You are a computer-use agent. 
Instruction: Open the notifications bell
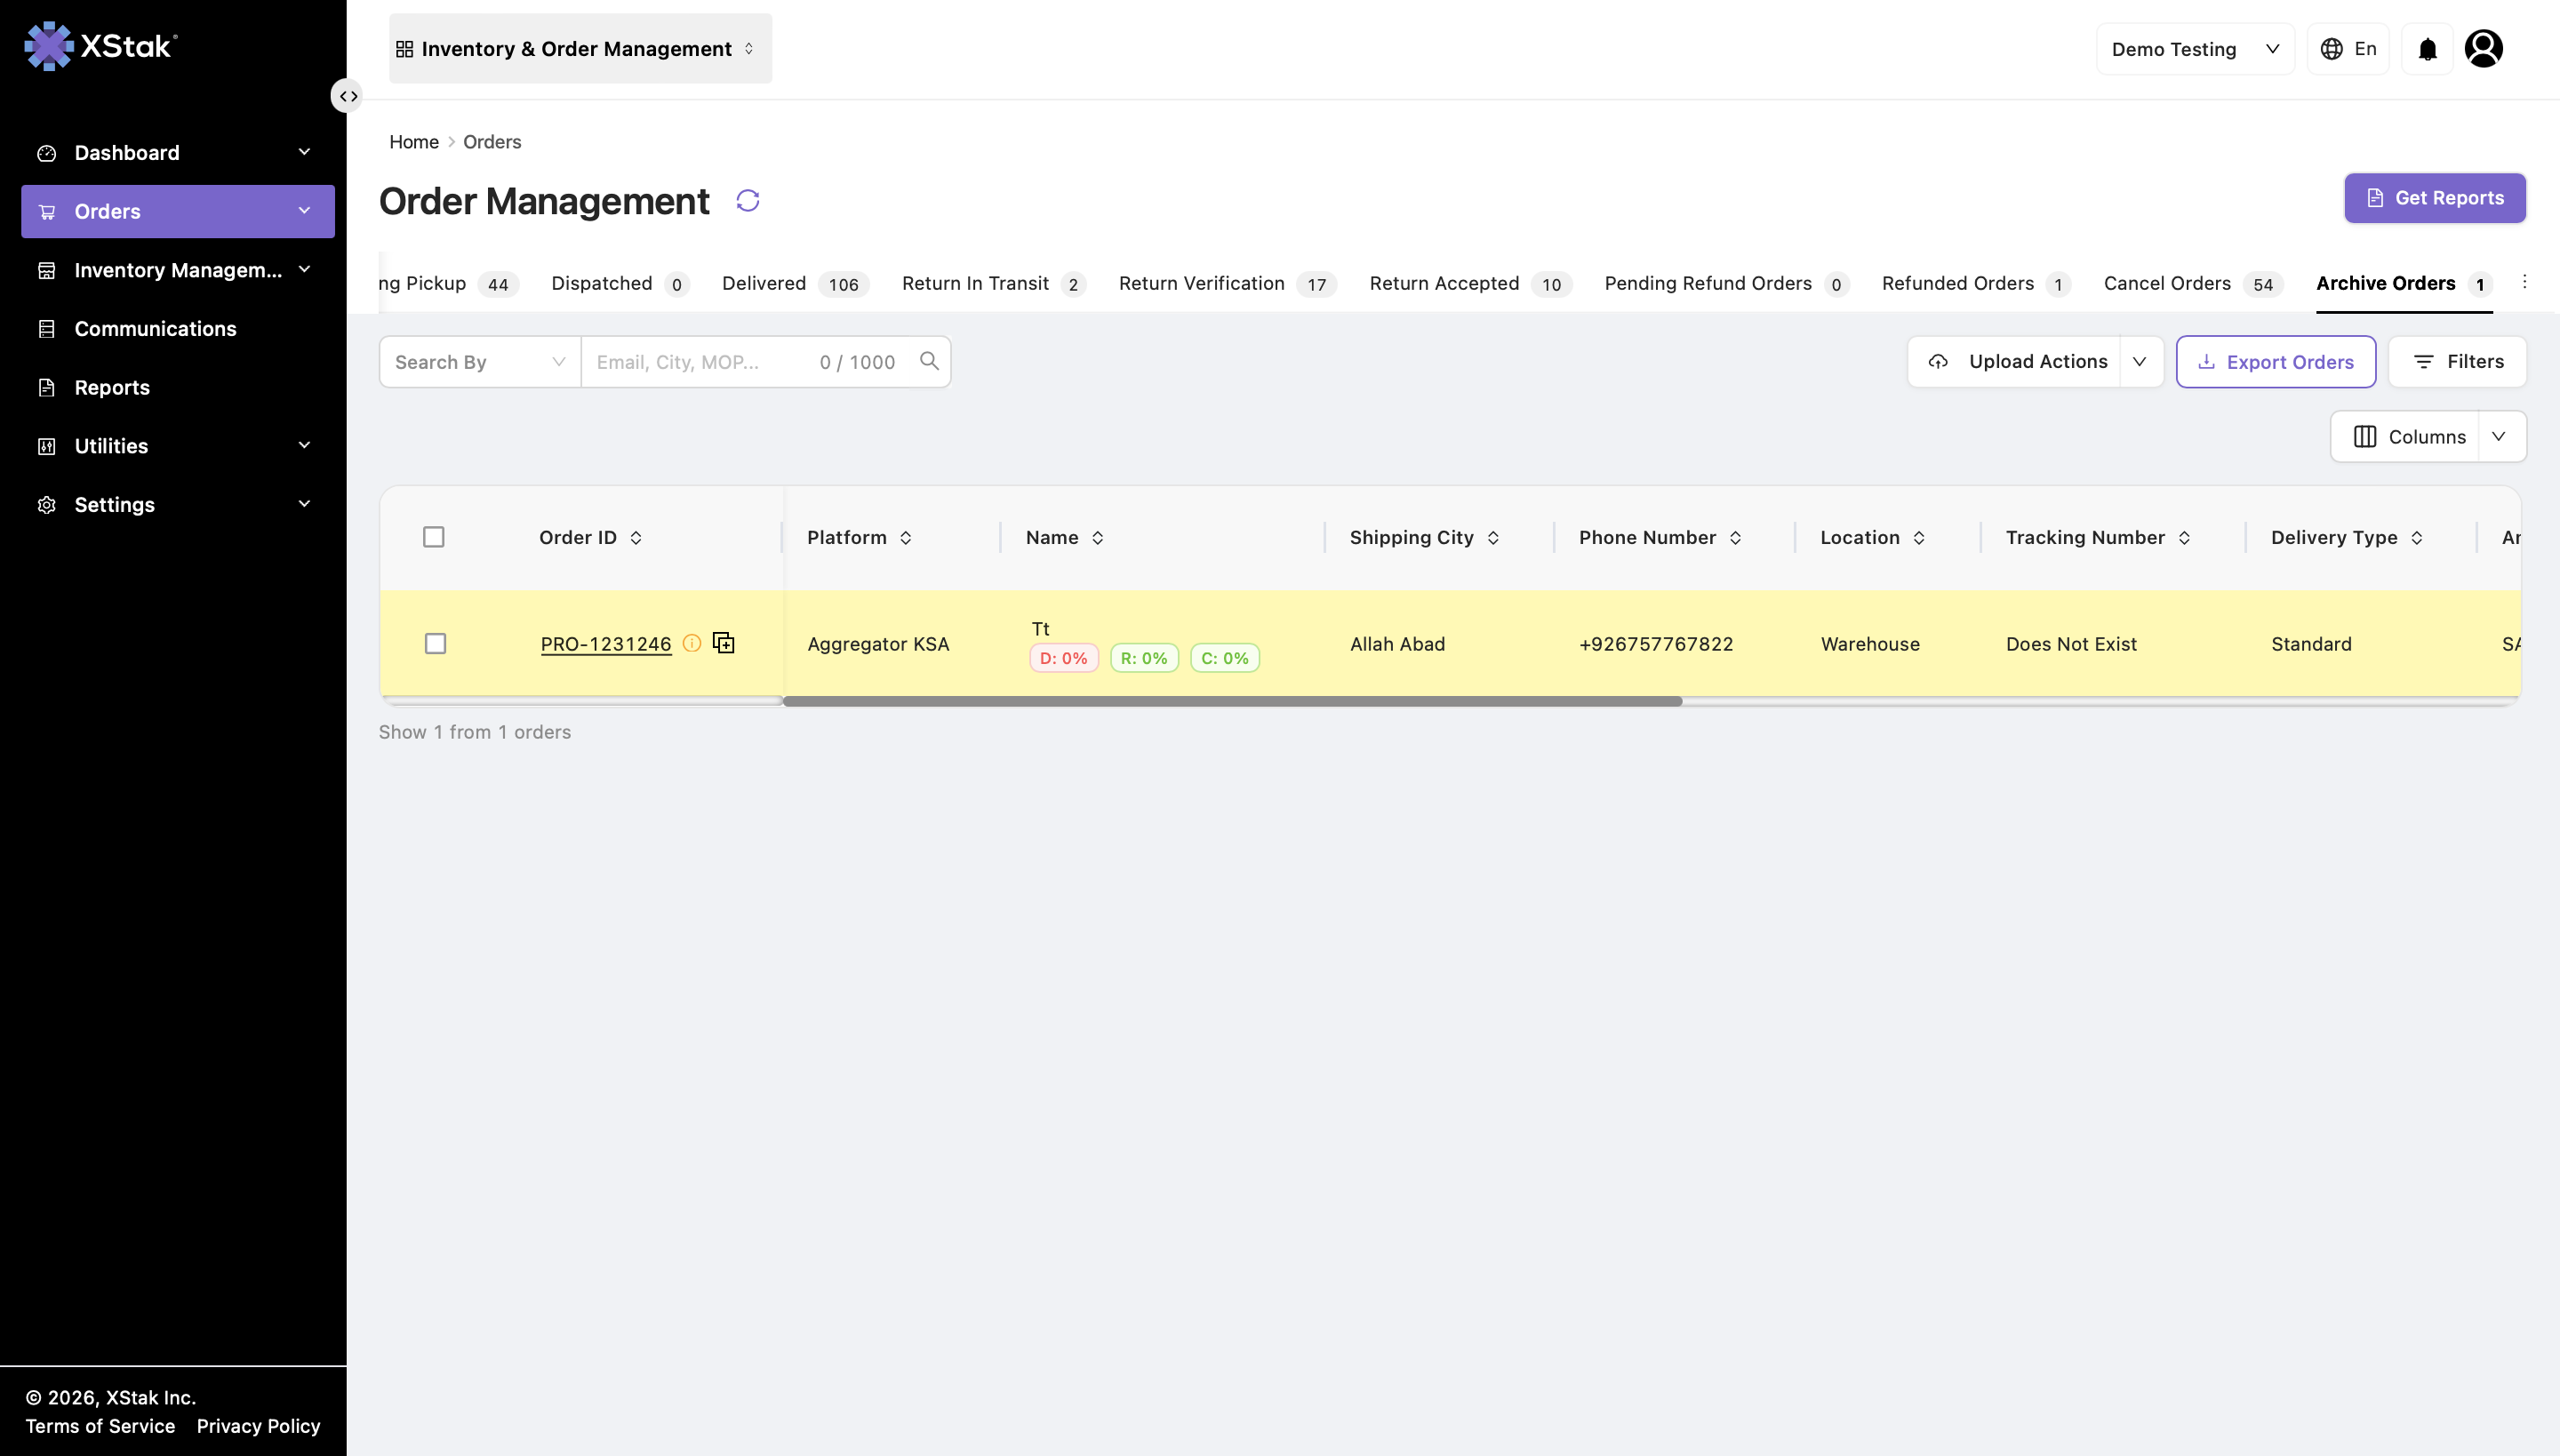pyautogui.click(x=2427, y=49)
